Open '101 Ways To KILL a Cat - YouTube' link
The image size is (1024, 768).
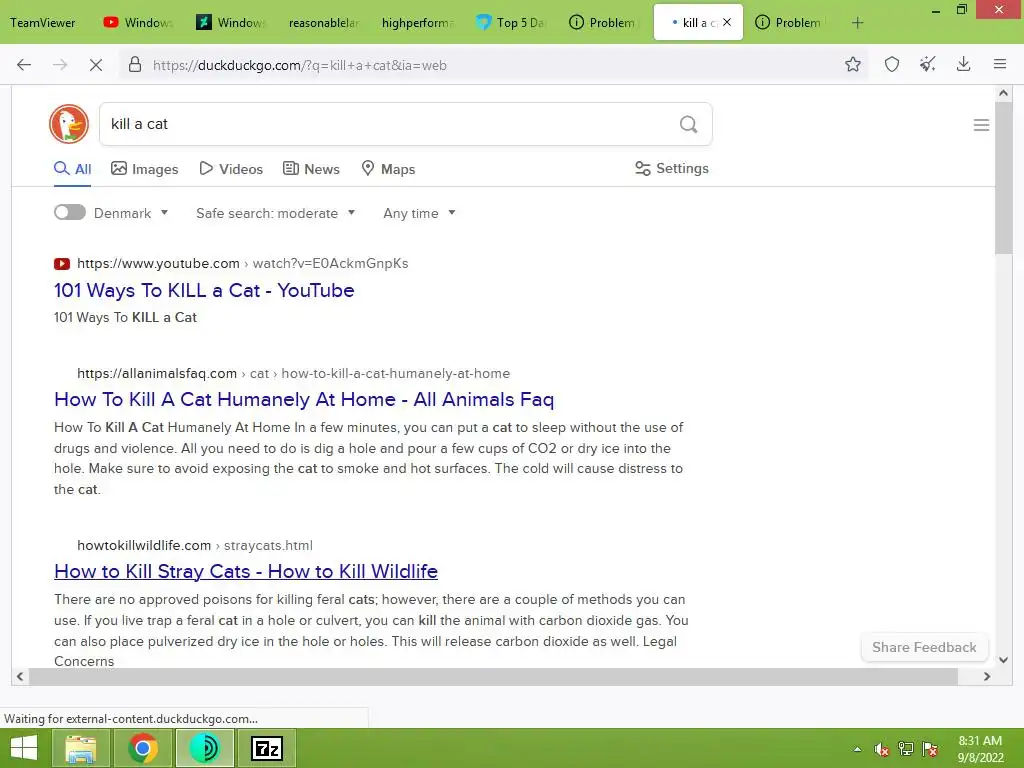204,290
